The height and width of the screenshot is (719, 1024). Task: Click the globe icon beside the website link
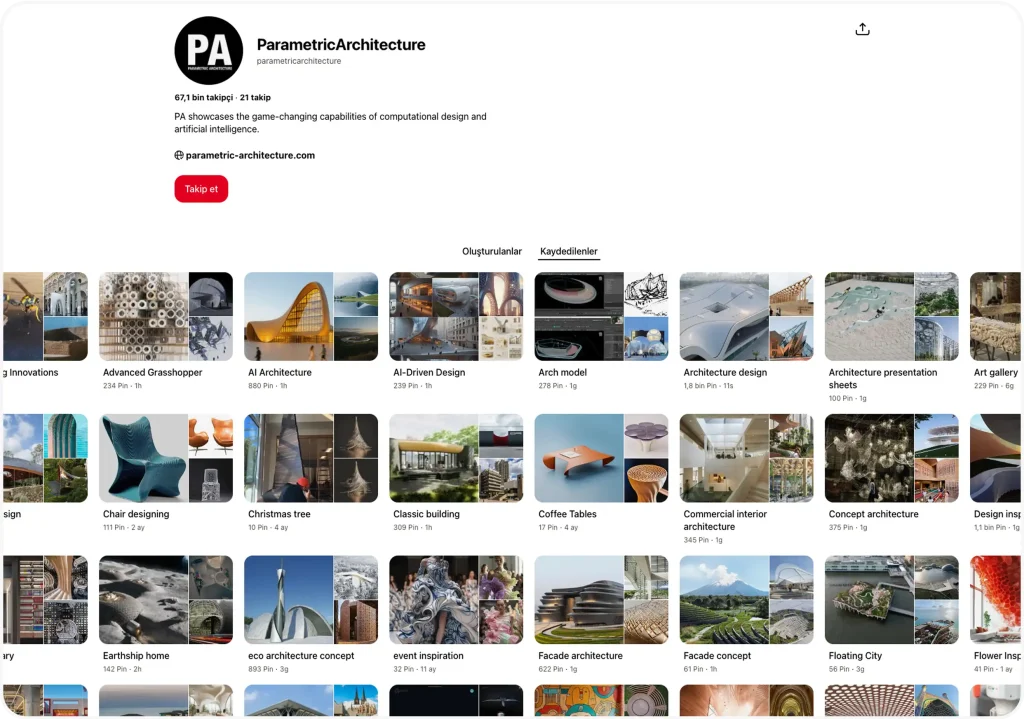click(x=179, y=155)
